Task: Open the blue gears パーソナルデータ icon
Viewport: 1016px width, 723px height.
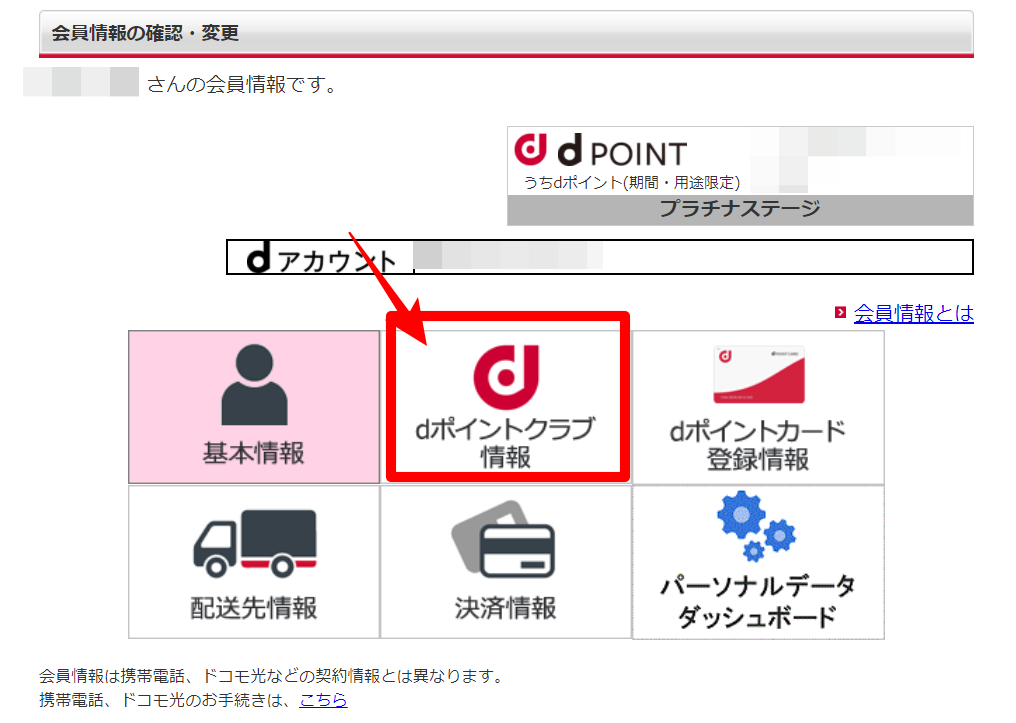Action: (x=756, y=525)
